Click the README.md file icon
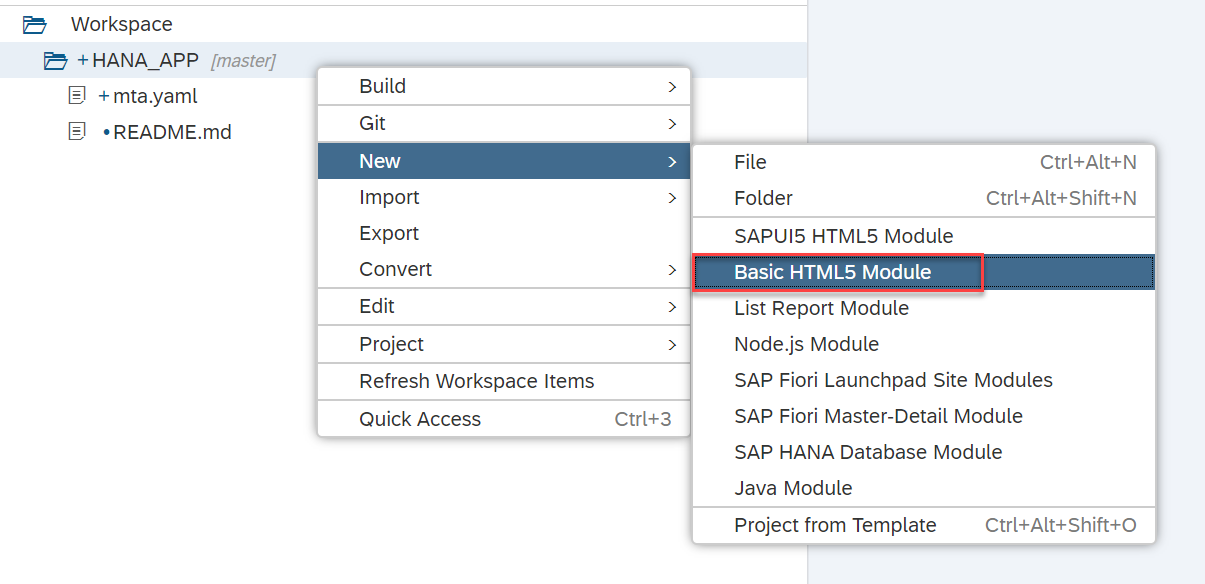Viewport: 1205px width, 584px height. (x=77, y=132)
